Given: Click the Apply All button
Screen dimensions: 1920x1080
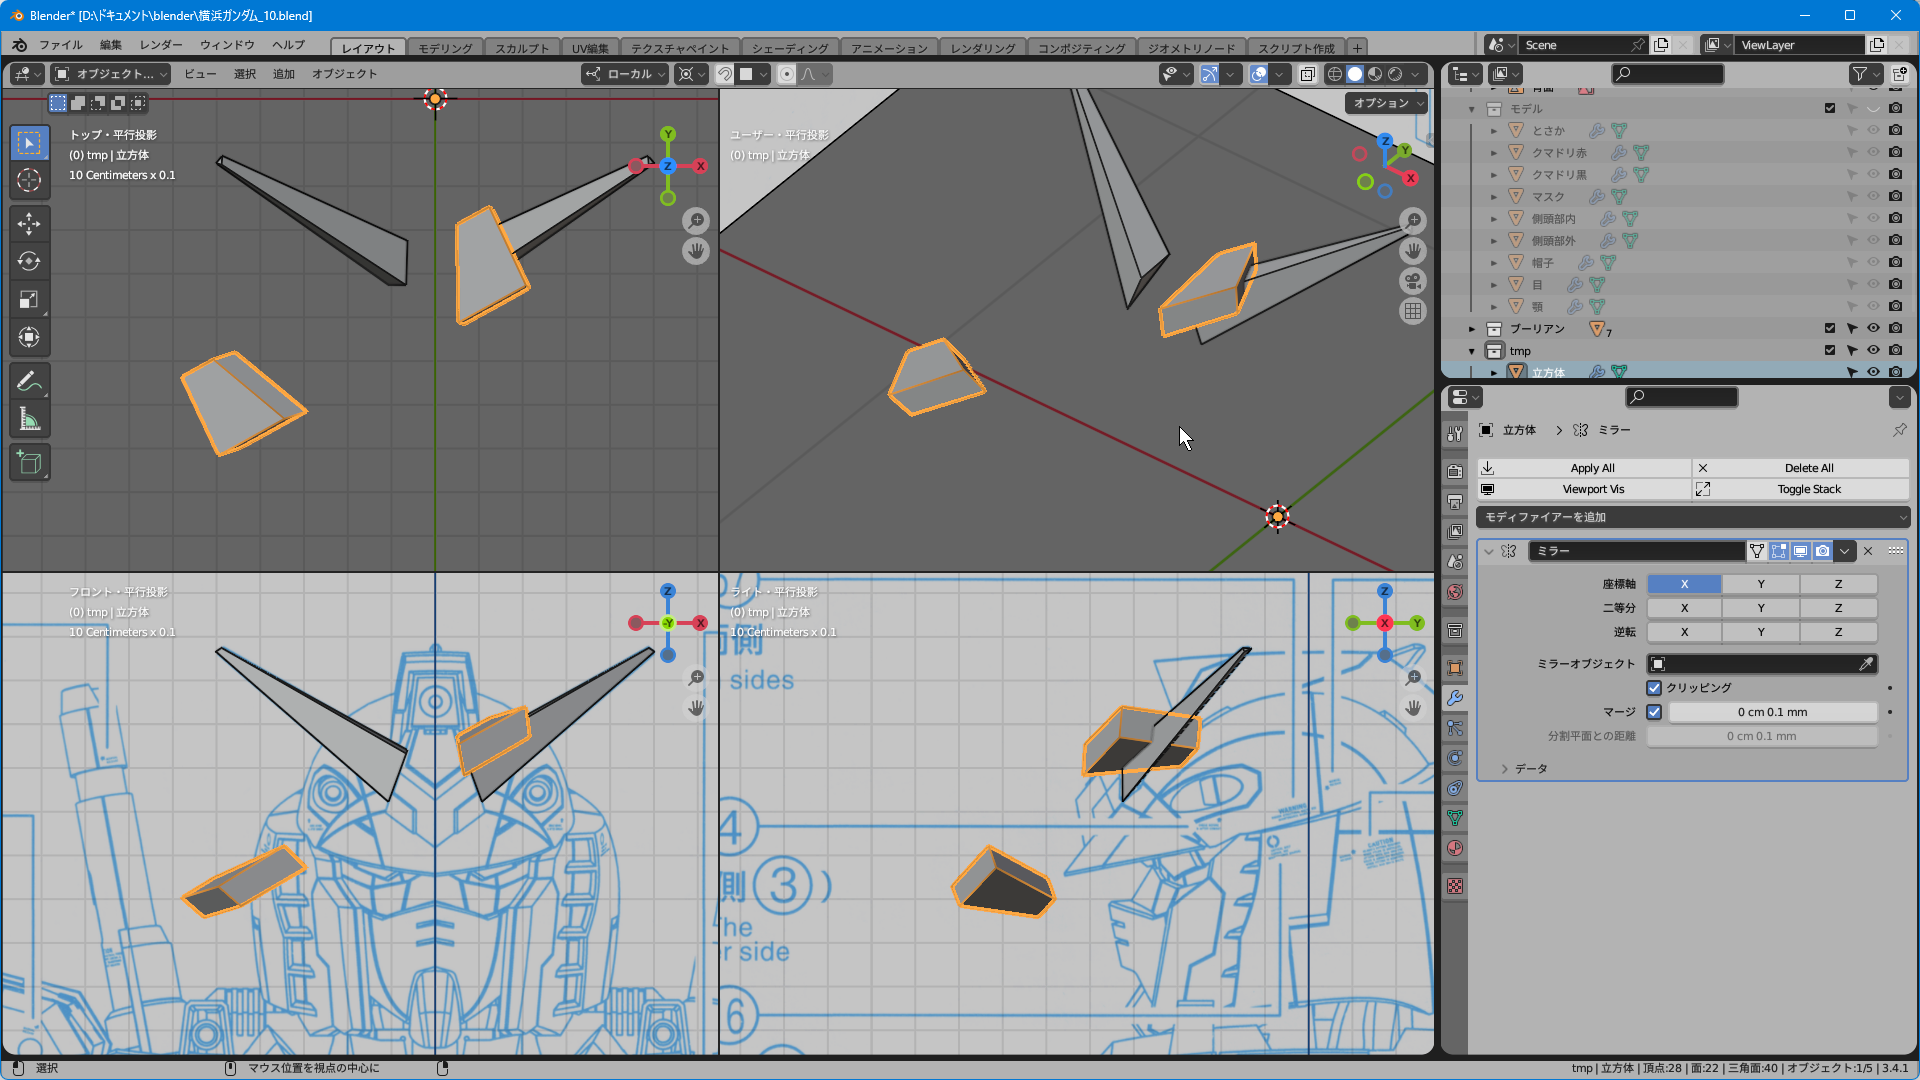Looking at the screenshot, I should [1592, 468].
